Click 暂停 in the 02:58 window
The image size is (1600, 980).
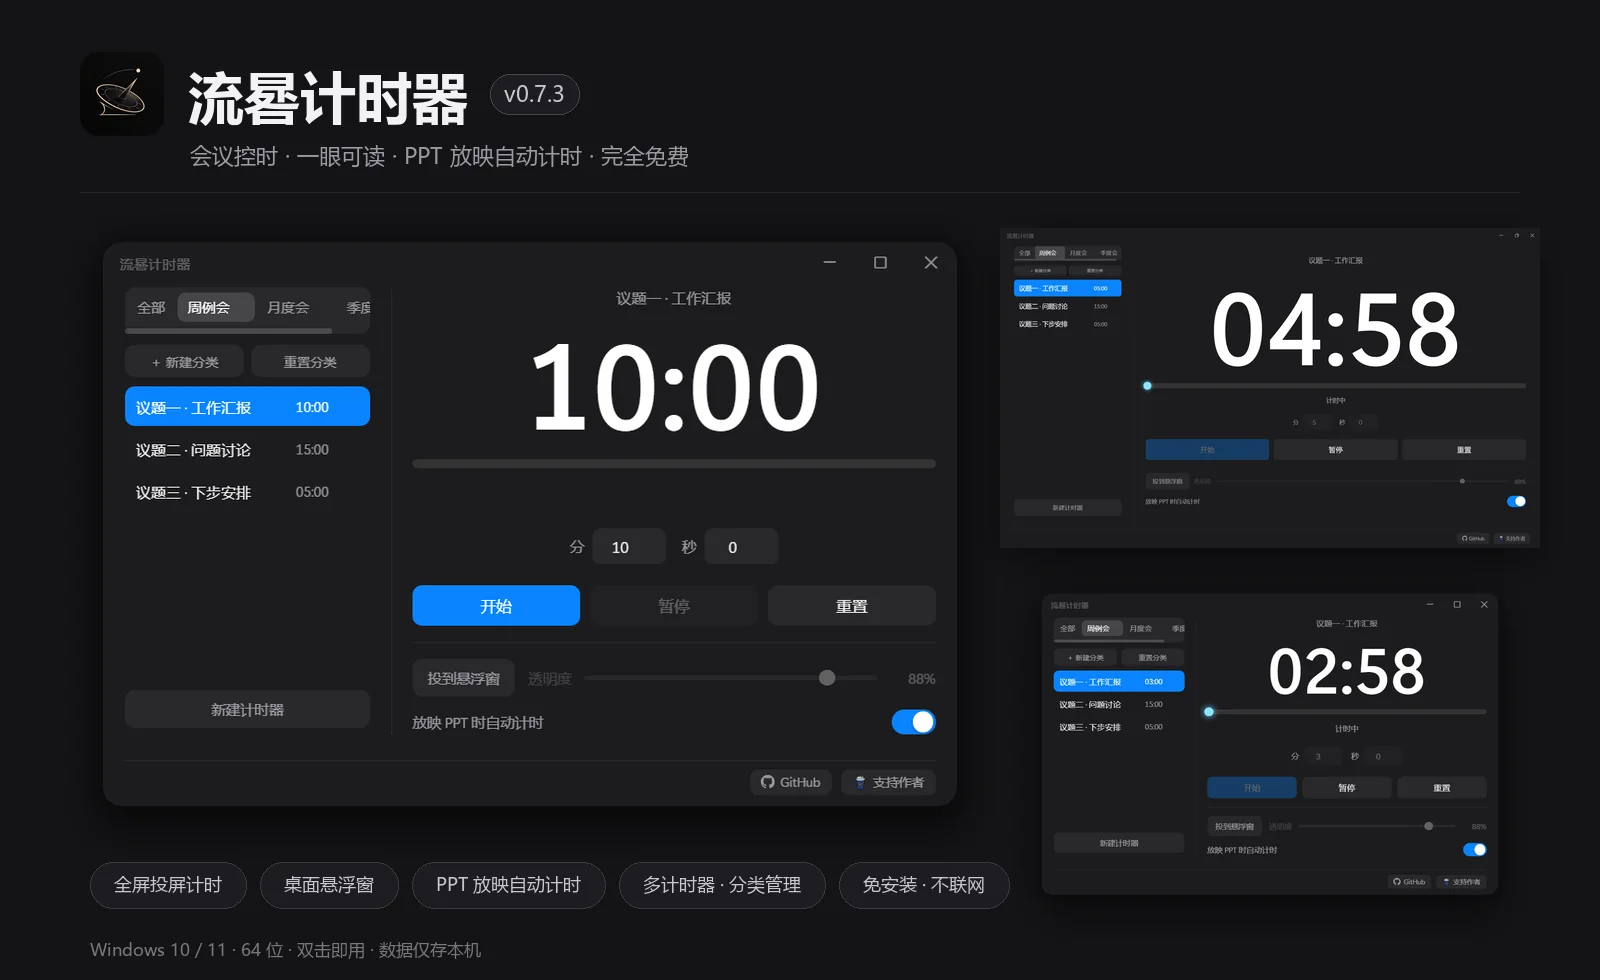coord(1346,787)
